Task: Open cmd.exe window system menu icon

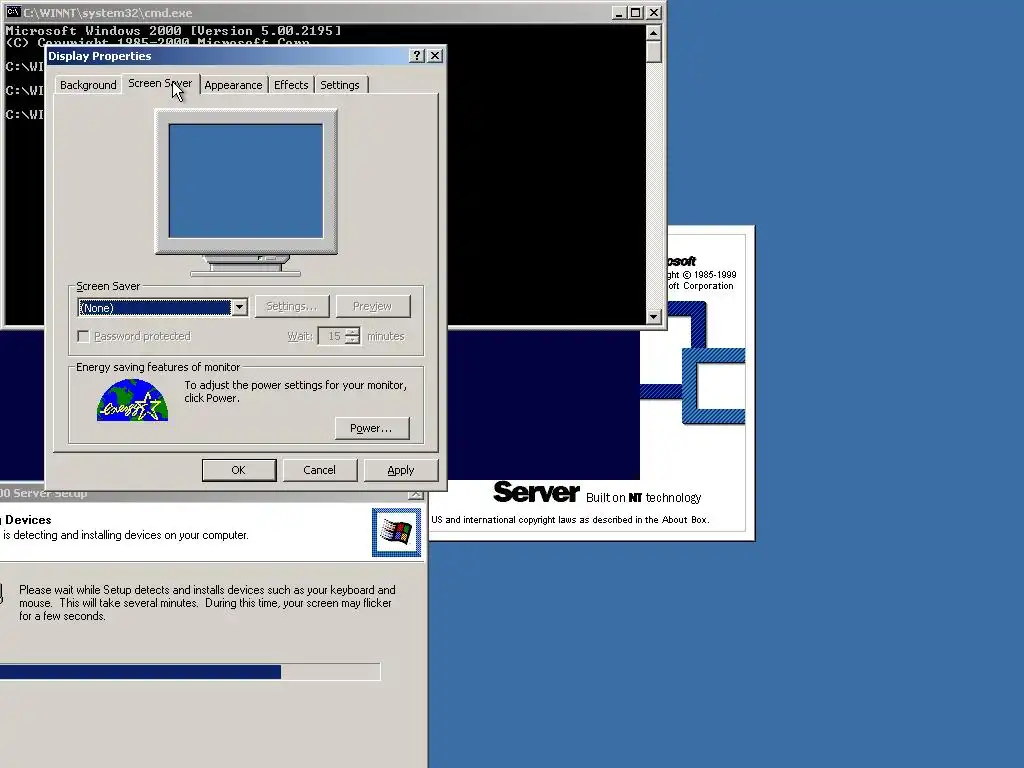Action: pyautogui.click(x=12, y=12)
